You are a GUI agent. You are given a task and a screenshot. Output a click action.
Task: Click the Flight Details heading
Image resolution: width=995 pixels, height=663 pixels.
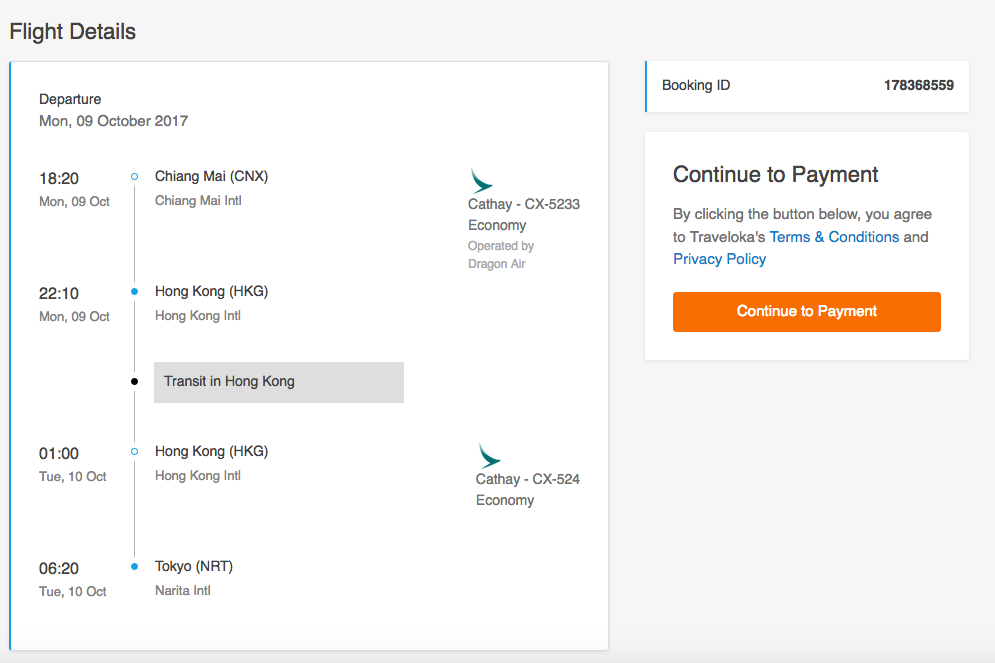pyautogui.click(x=72, y=32)
